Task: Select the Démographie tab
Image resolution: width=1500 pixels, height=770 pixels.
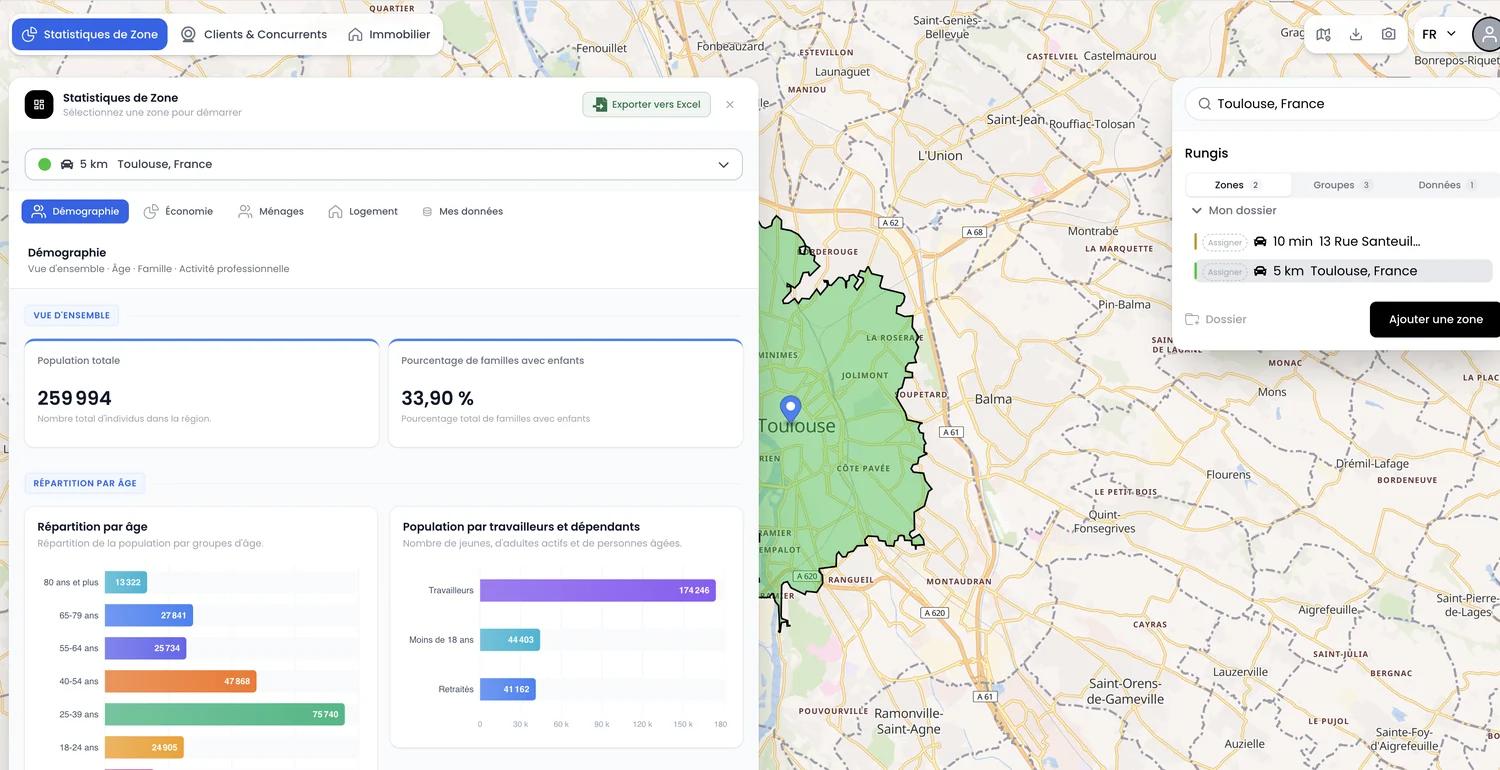Action: click(75, 211)
